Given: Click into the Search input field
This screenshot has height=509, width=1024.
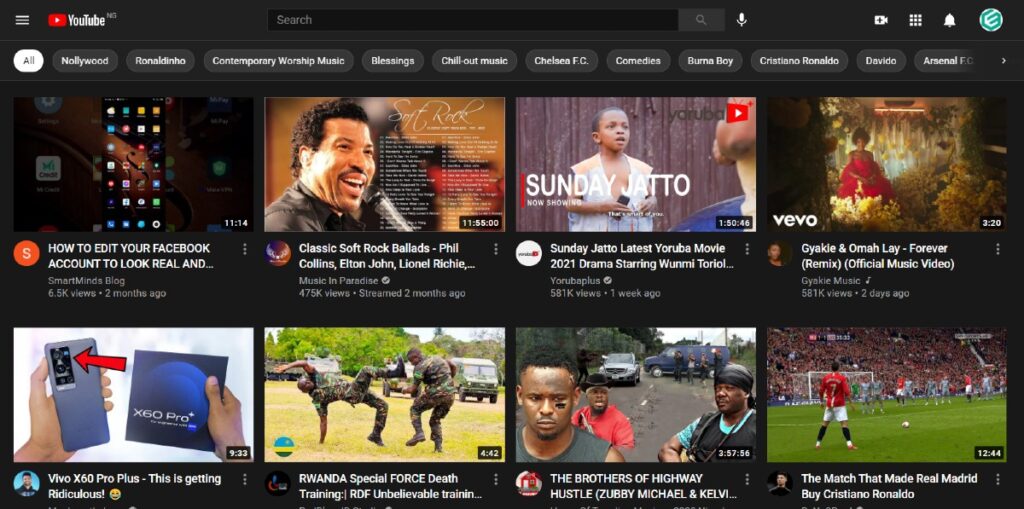Looking at the screenshot, I should (473, 20).
